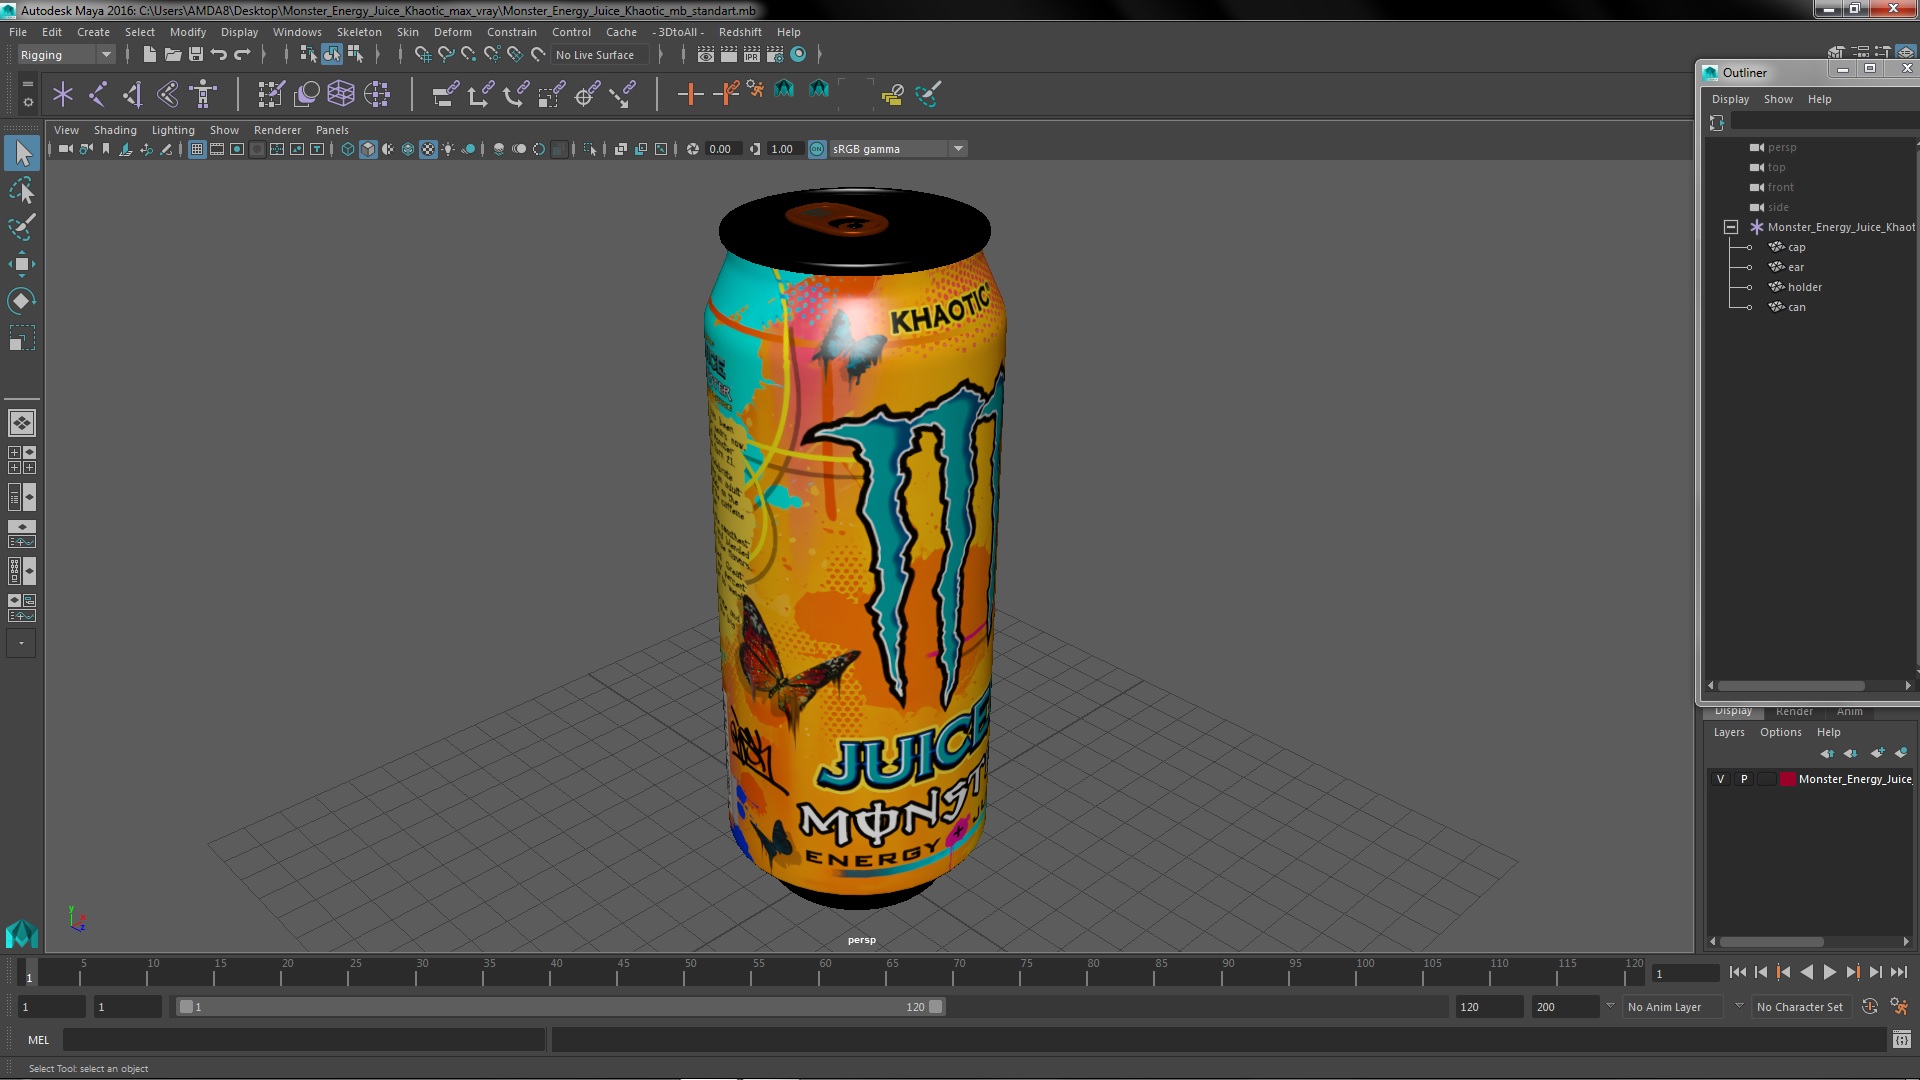The image size is (1920, 1080).
Task: Jump to the start of playback range
Action: tap(1737, 972)
